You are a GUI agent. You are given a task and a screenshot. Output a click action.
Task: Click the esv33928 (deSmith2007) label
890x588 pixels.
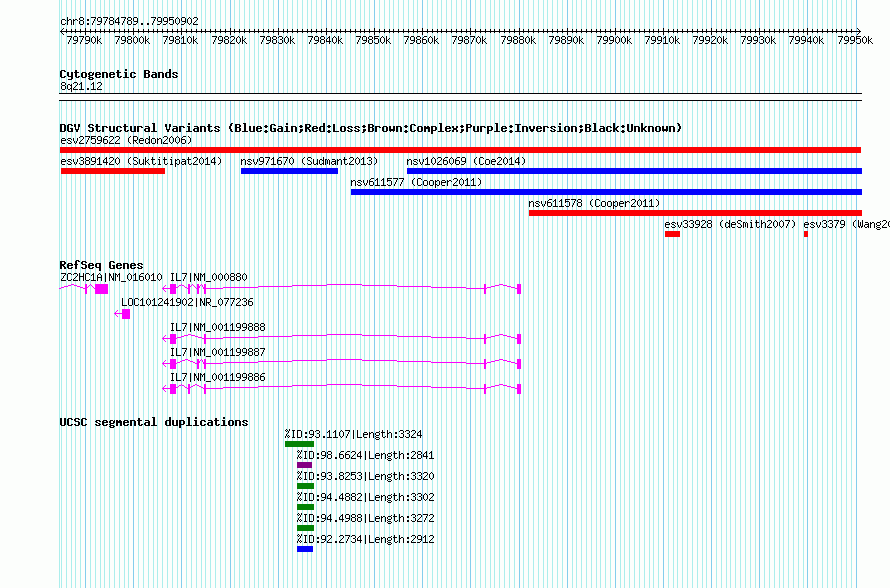731,224
